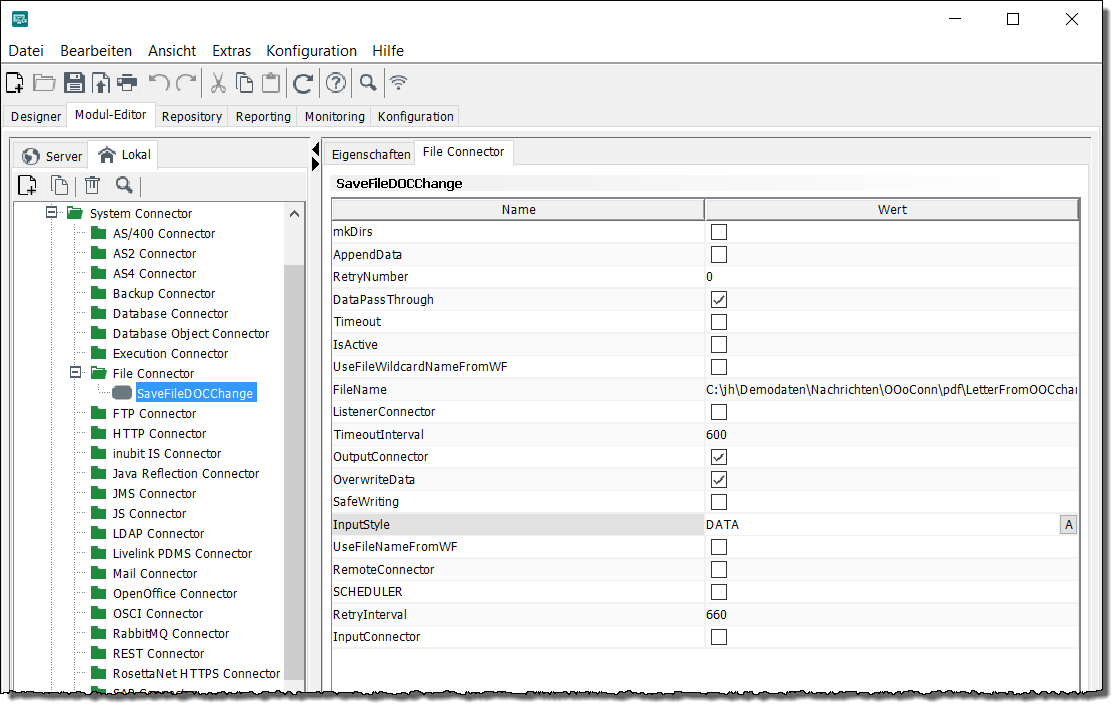Click the wireless connection status icon
Screen dimensions: 1118x710
pos(399,83)
